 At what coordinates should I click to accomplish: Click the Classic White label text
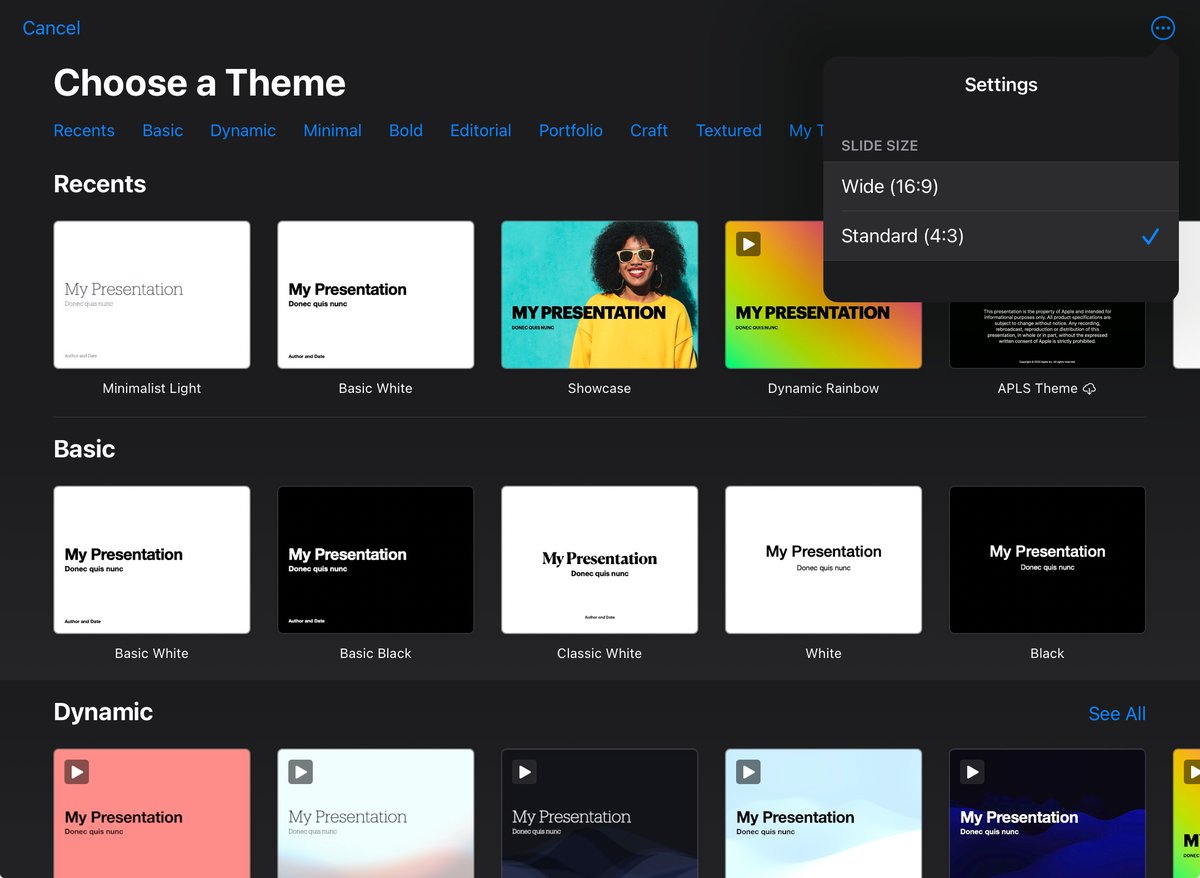pos(599,654)
